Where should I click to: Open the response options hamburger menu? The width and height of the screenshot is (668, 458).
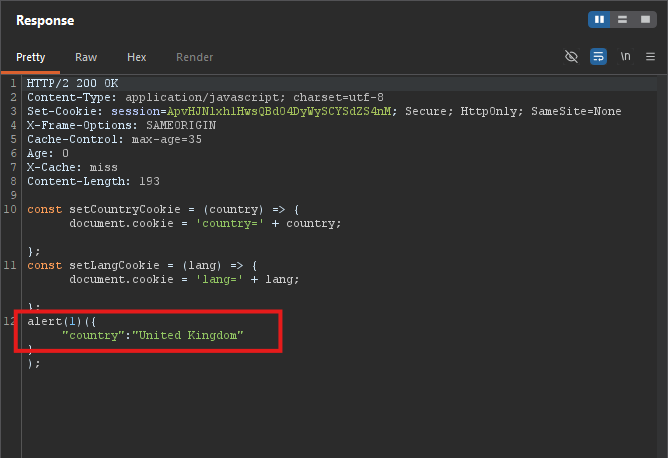pos(650,56)
